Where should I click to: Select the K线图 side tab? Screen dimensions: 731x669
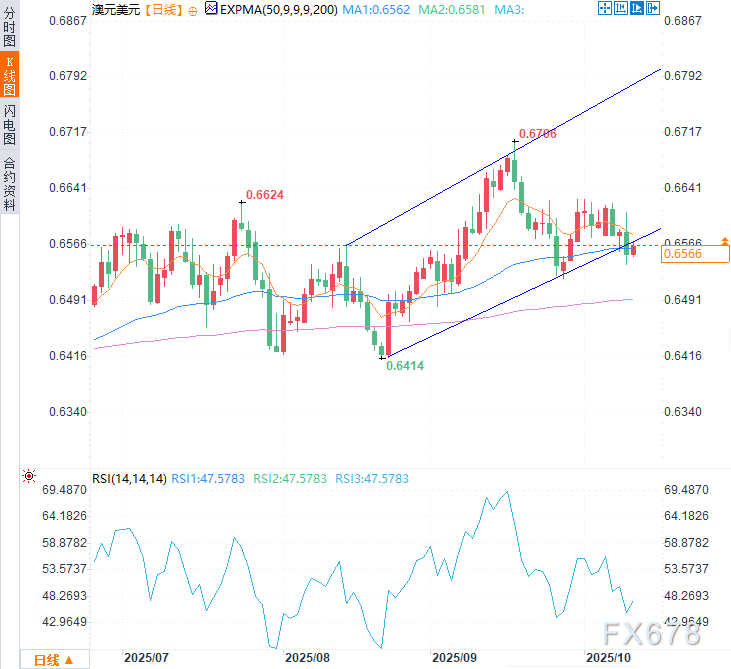coord(9,76)
